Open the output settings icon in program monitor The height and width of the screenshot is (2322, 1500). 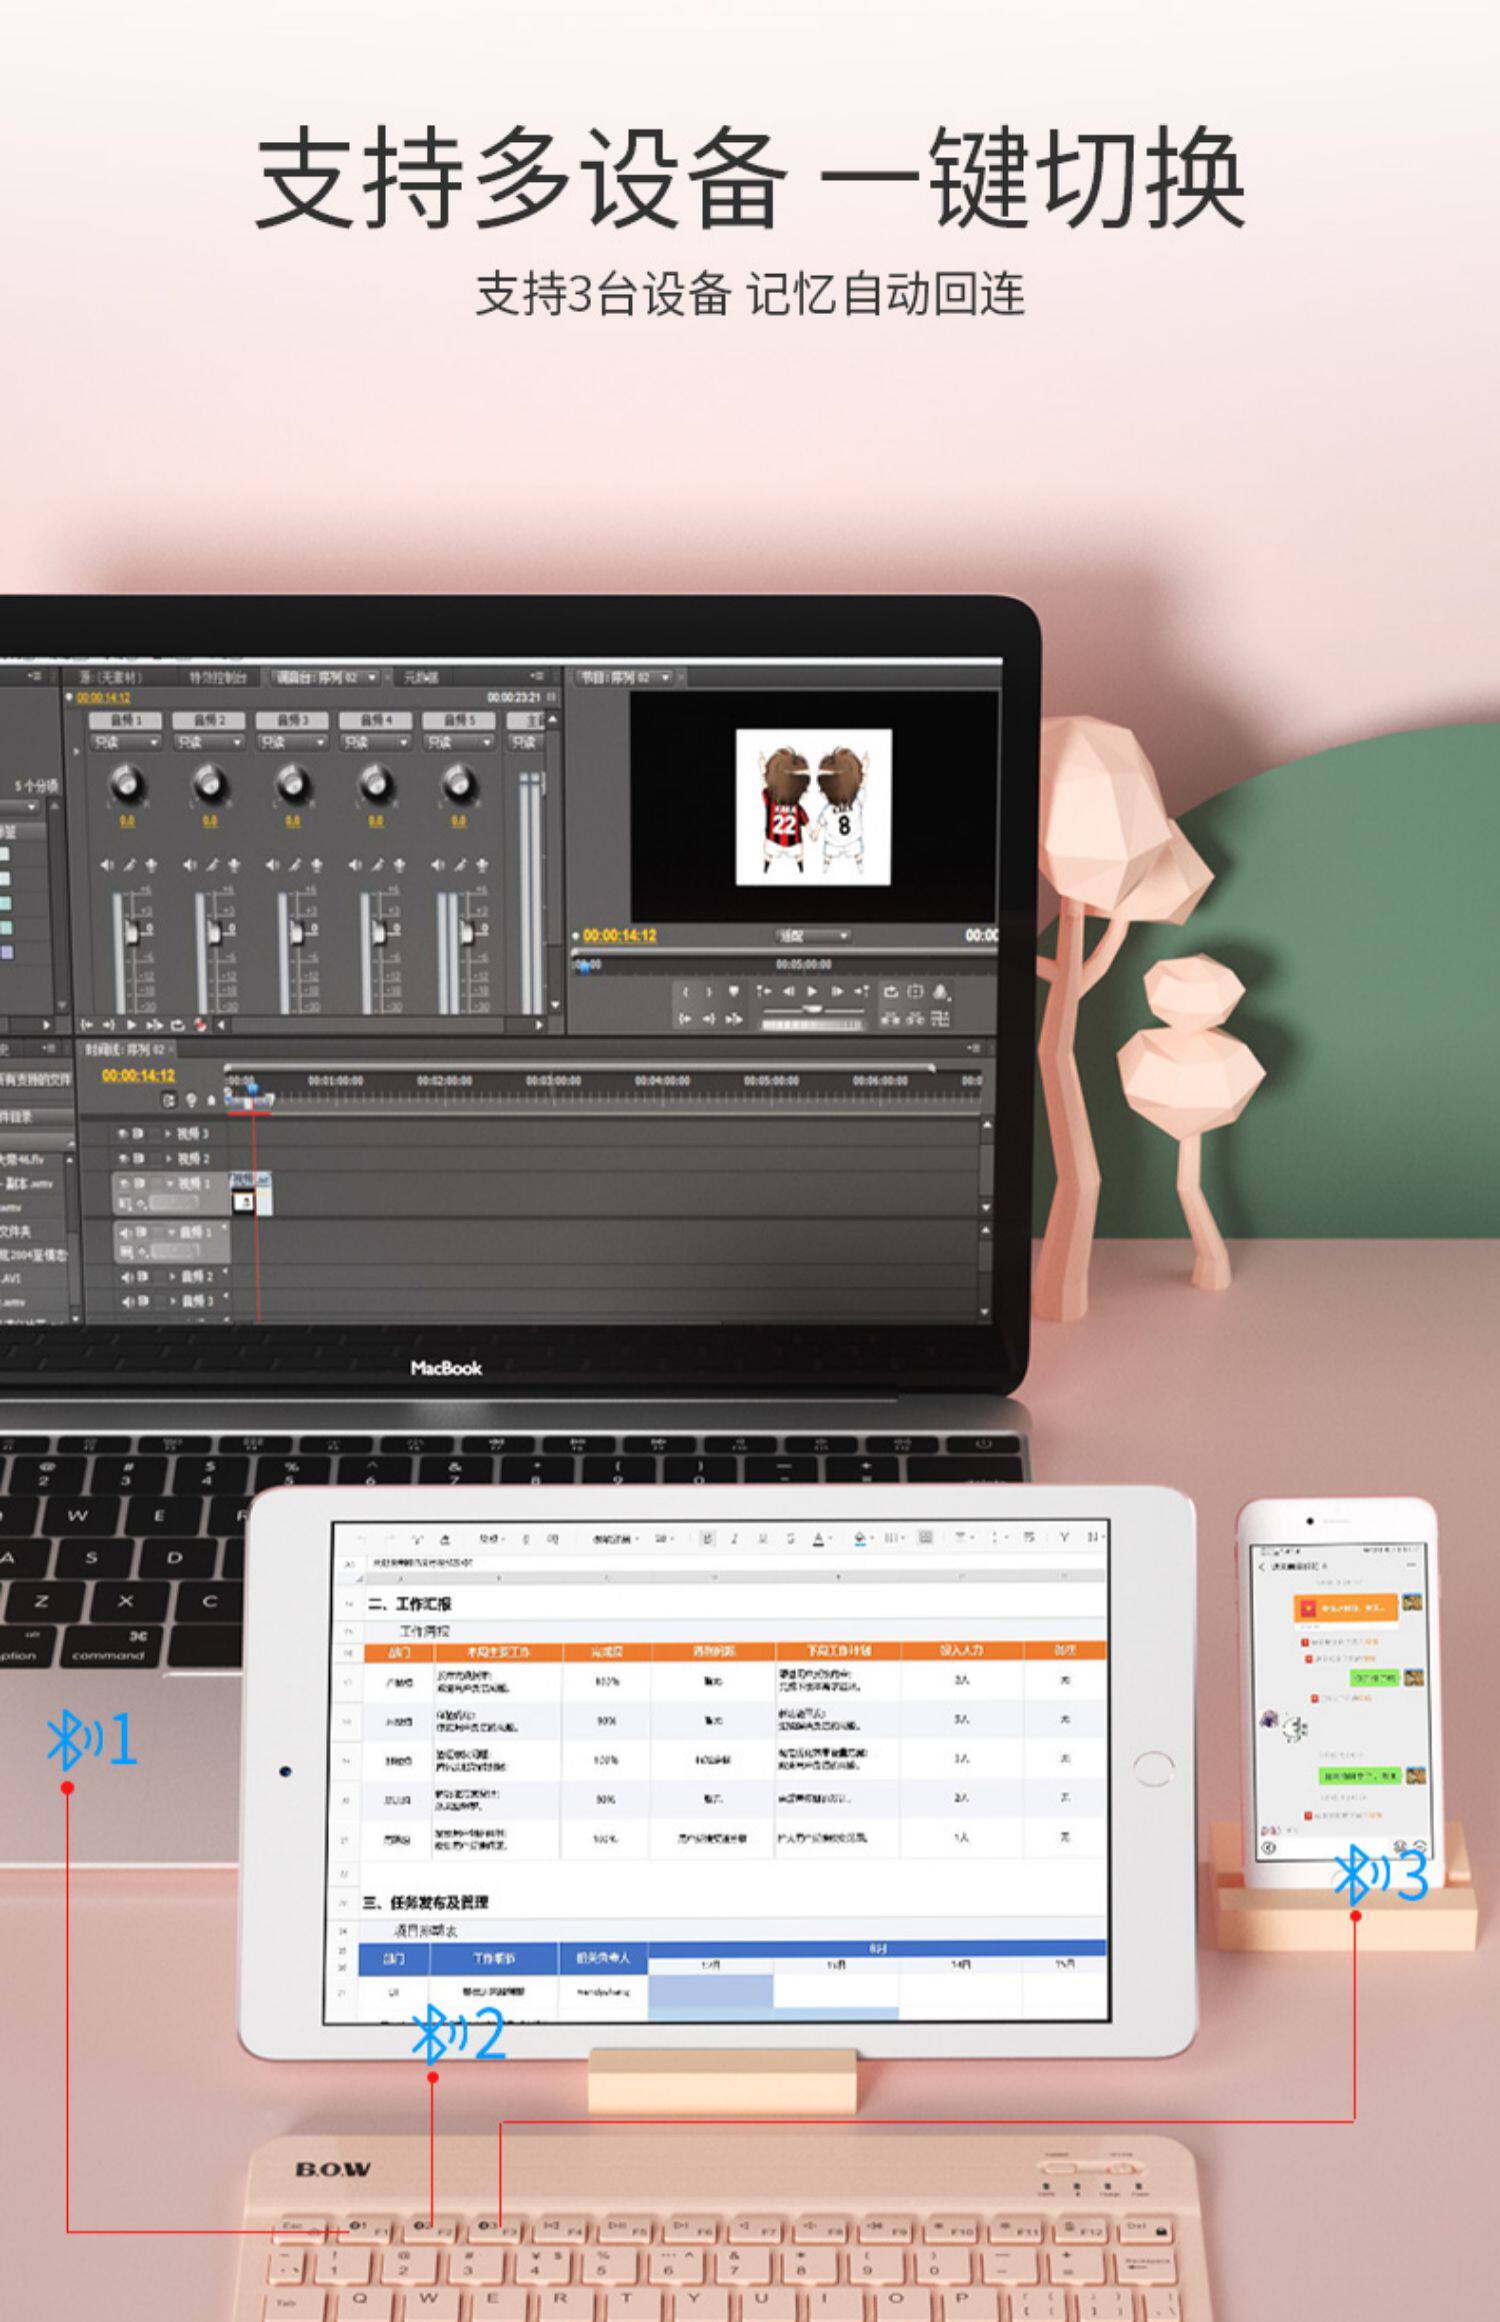940,991
